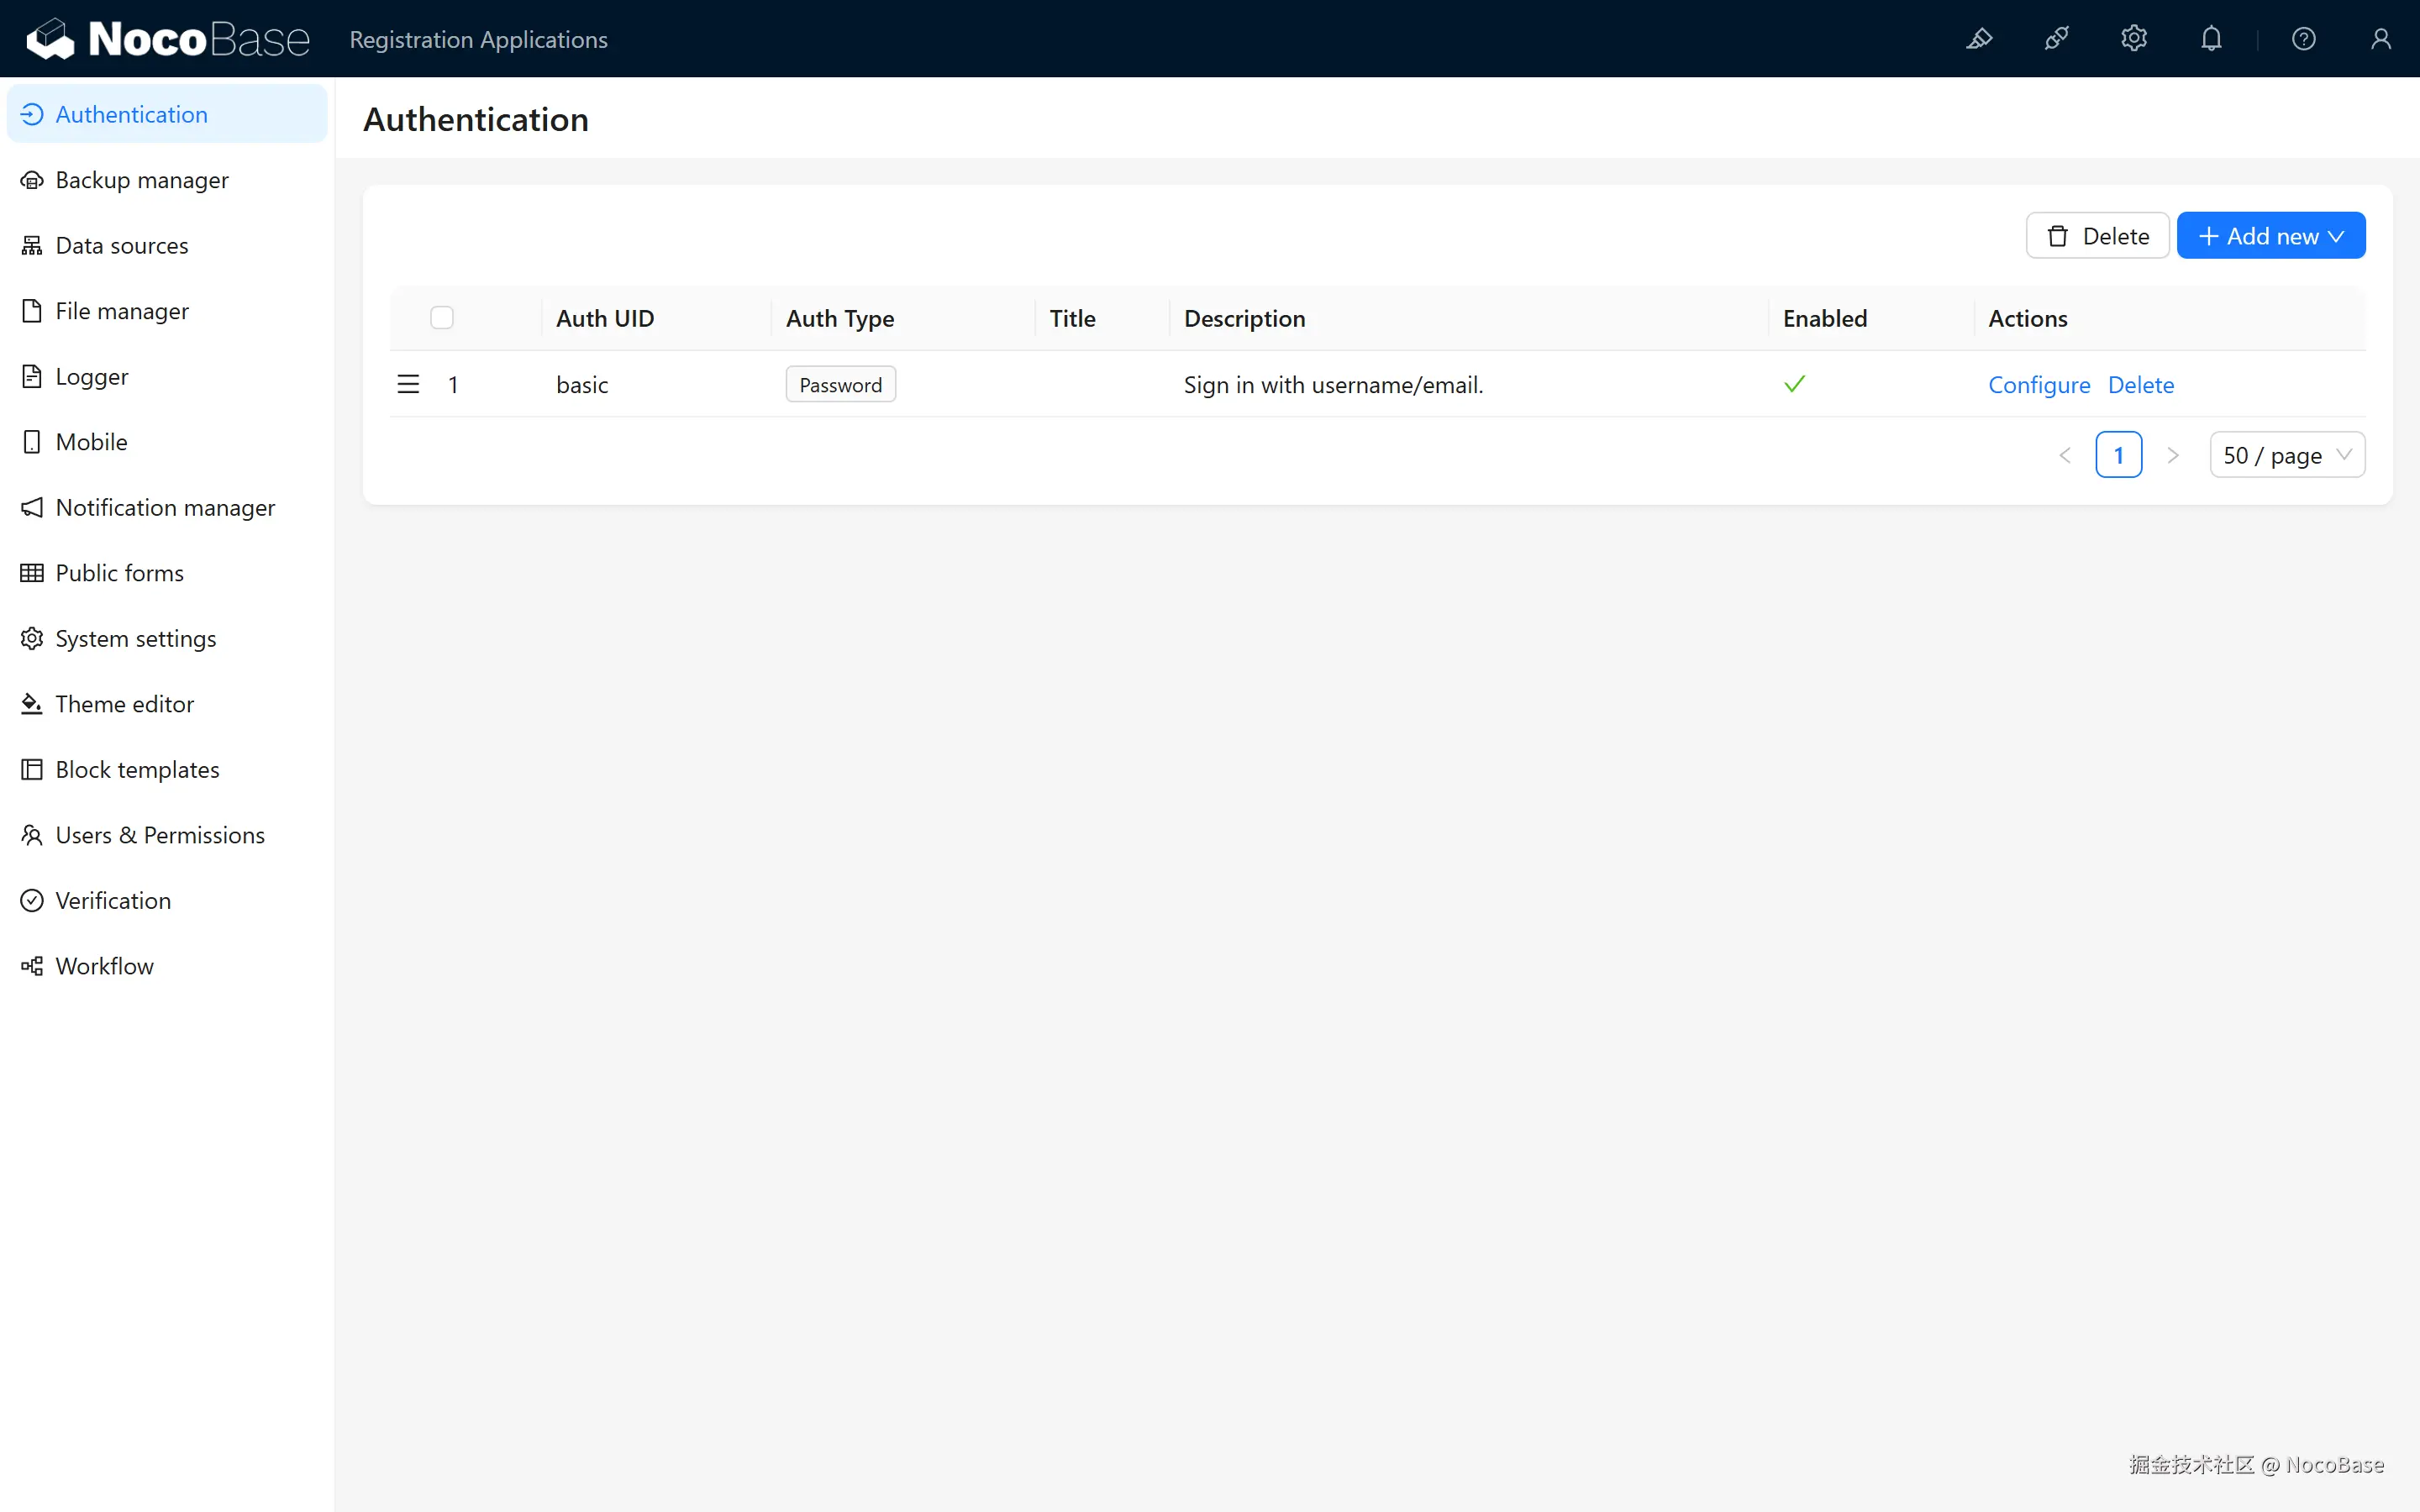Click the UI editor highlighter icon
The height and width of the screenshot is (1512, 2420).
[x=1979, y=39]
